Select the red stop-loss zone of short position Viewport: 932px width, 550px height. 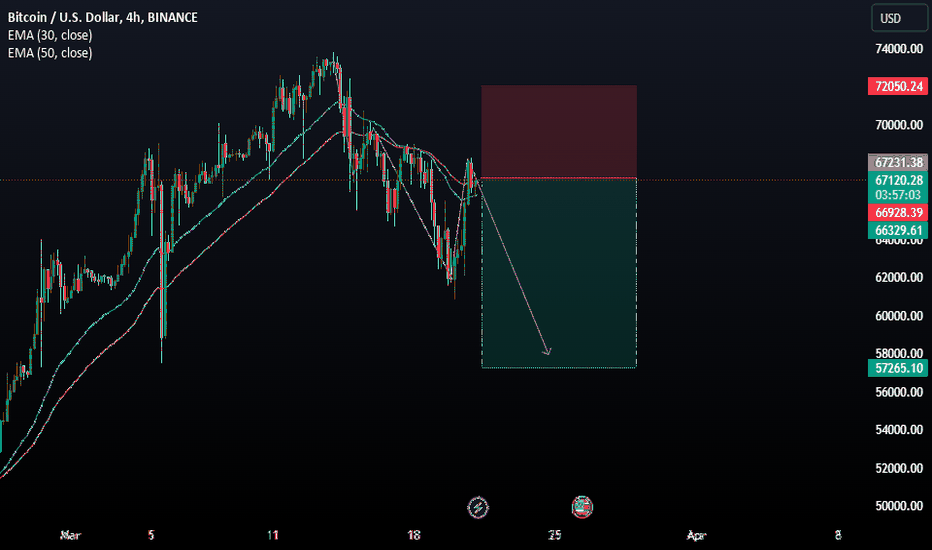point(559,131)
